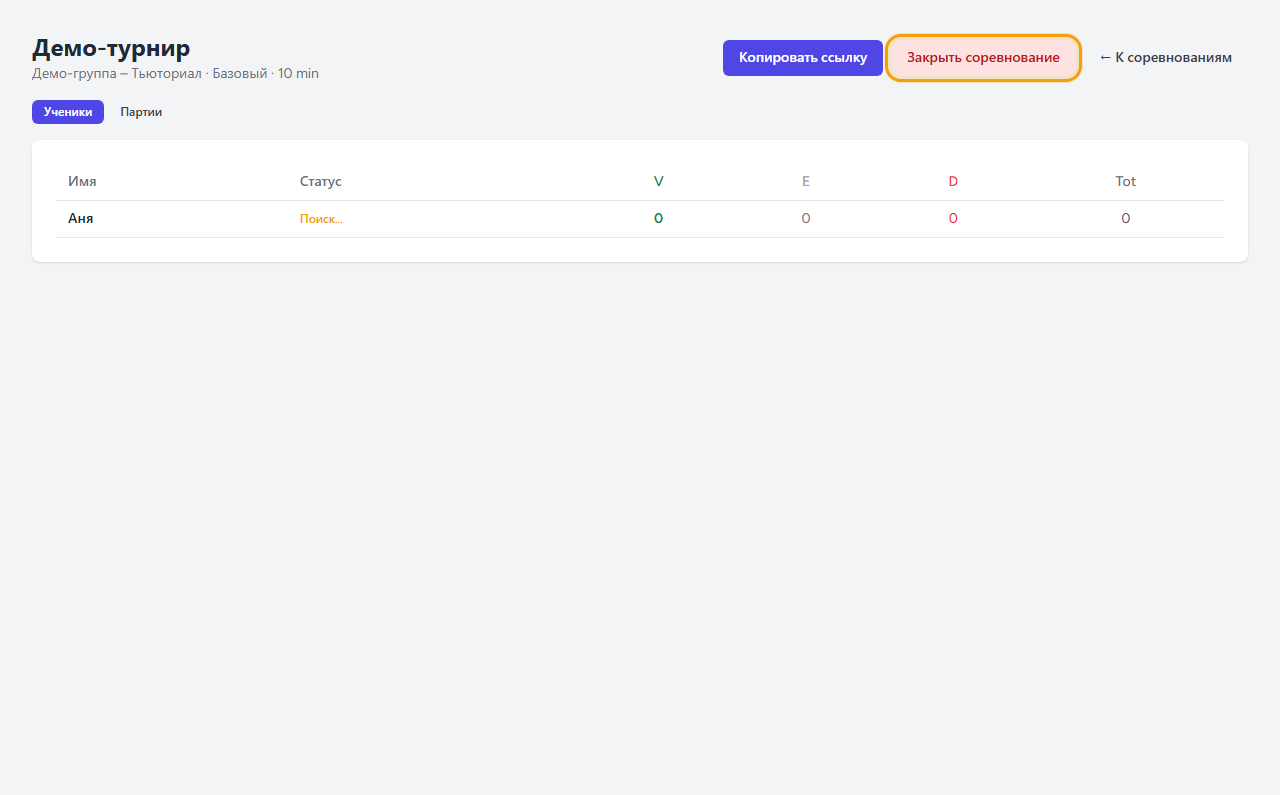Open the Партии tab

141,112
